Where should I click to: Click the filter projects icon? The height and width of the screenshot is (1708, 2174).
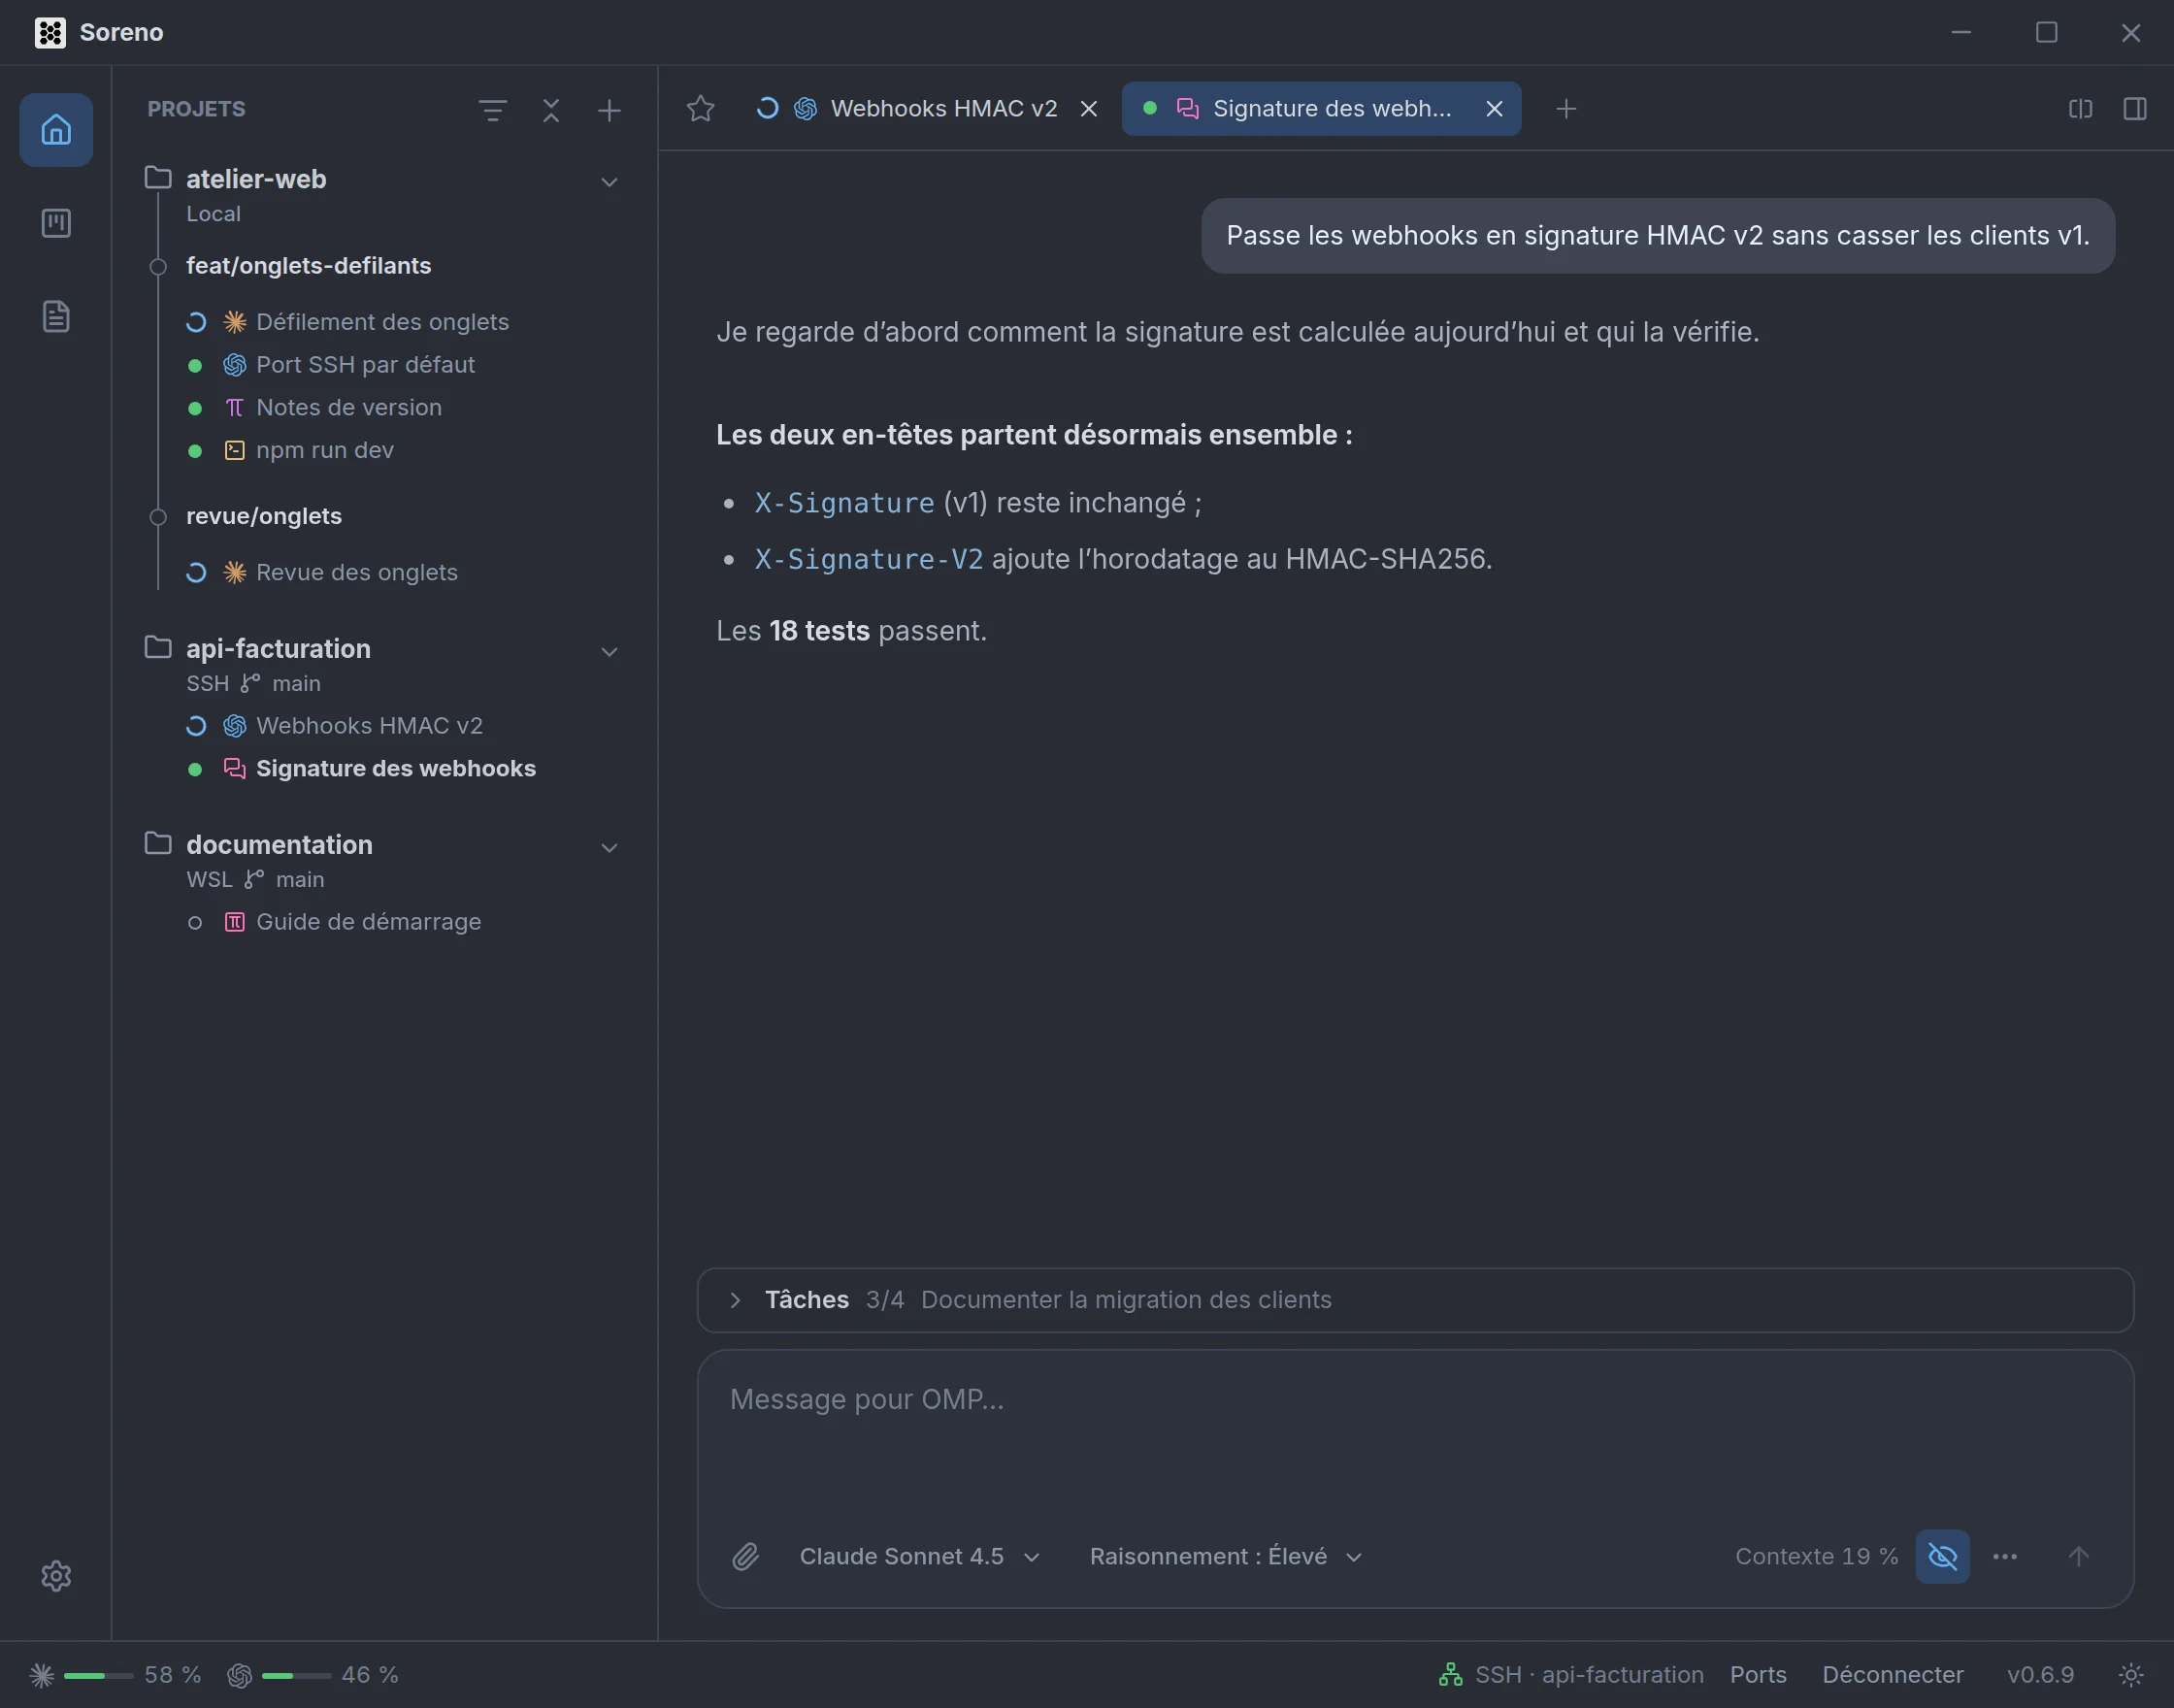(493, 110)
